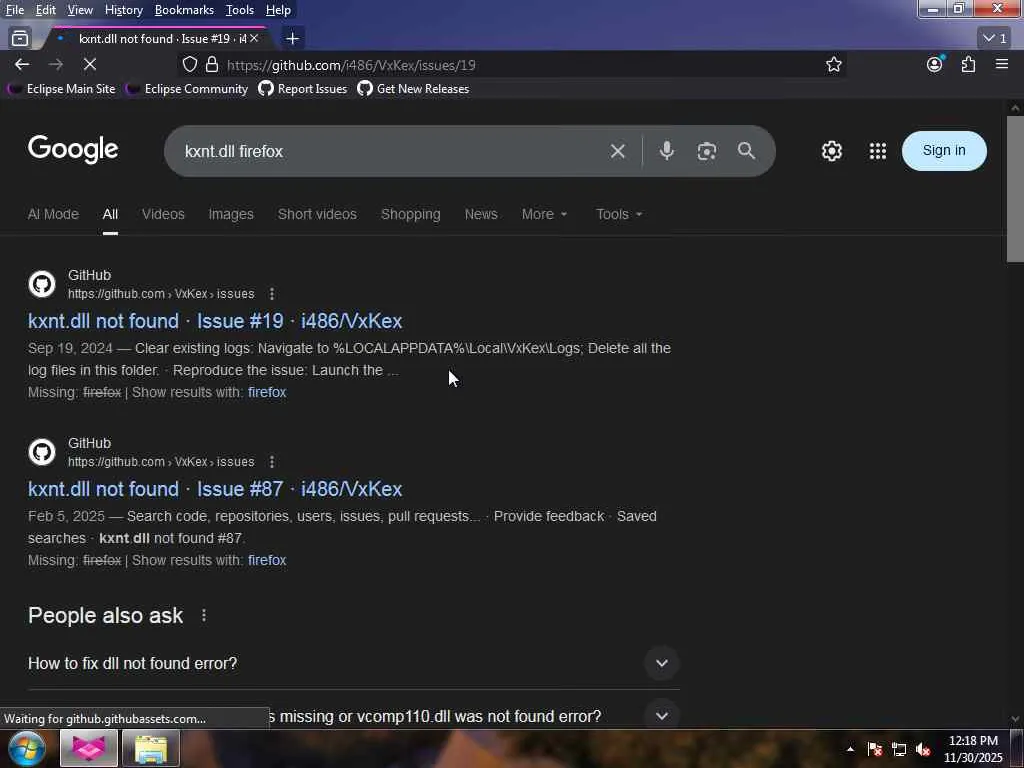Open File Explorer from the taskbar
Screen dimensions: 1024x768
pyautogui.click(x=151, y=748)
